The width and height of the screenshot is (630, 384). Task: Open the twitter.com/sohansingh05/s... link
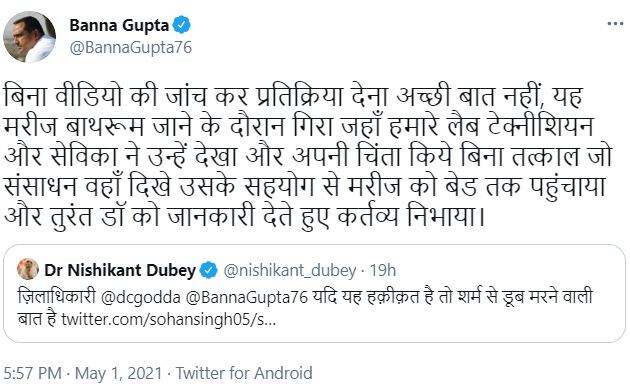click(x=169, y=320)
